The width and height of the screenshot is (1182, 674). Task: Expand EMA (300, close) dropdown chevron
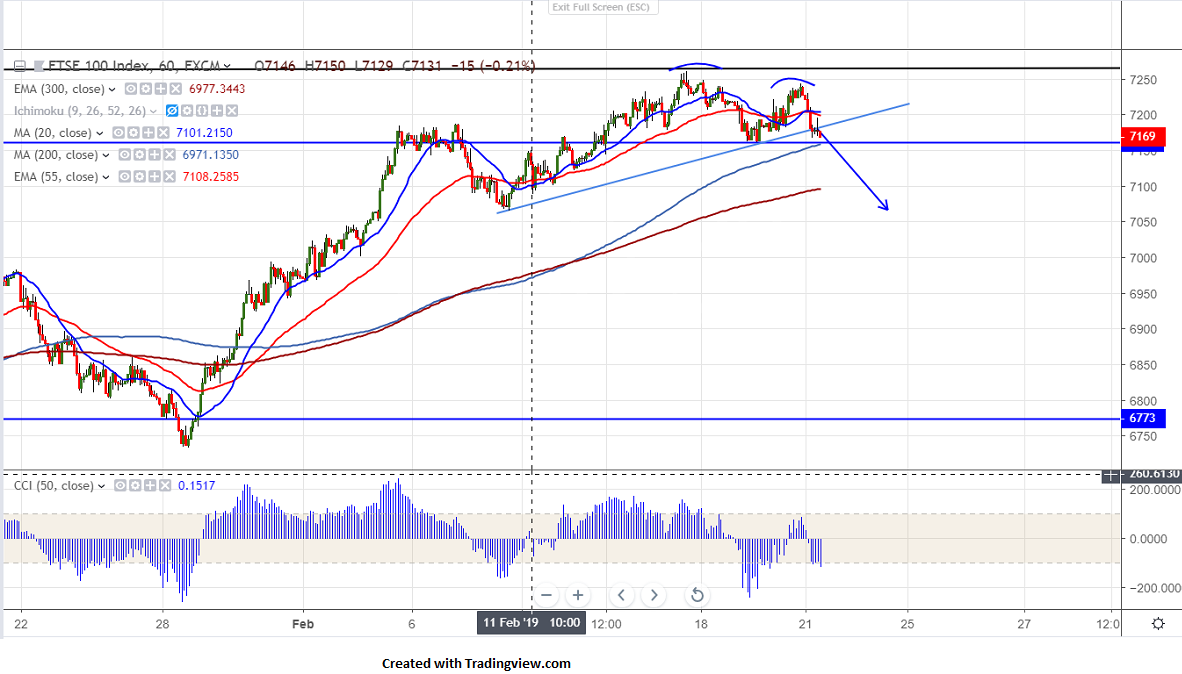pyautogui.click(x=112, y=89)
